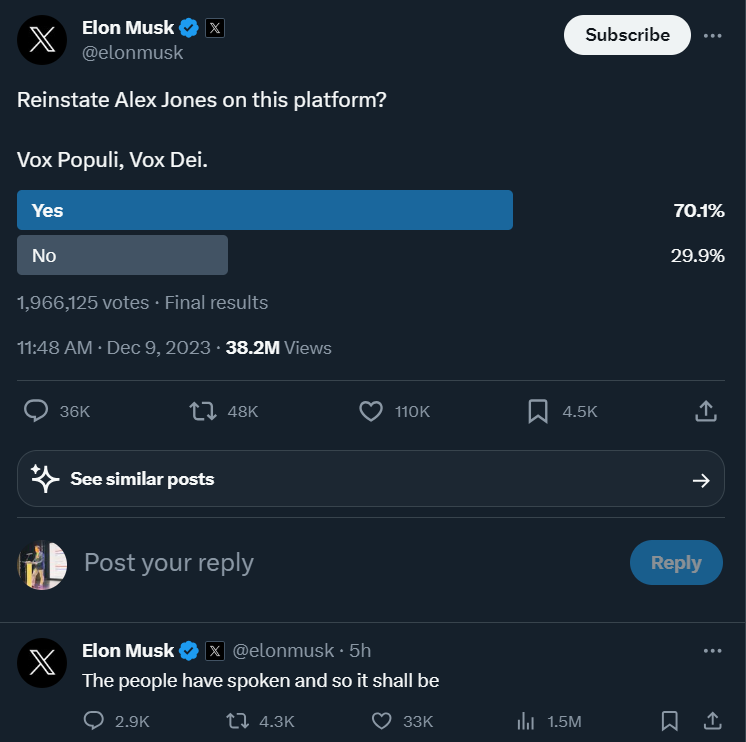Click the reply icon on main post
Image resolution: width=746 pixels, height=742 pixels.
tap(37, 411)
